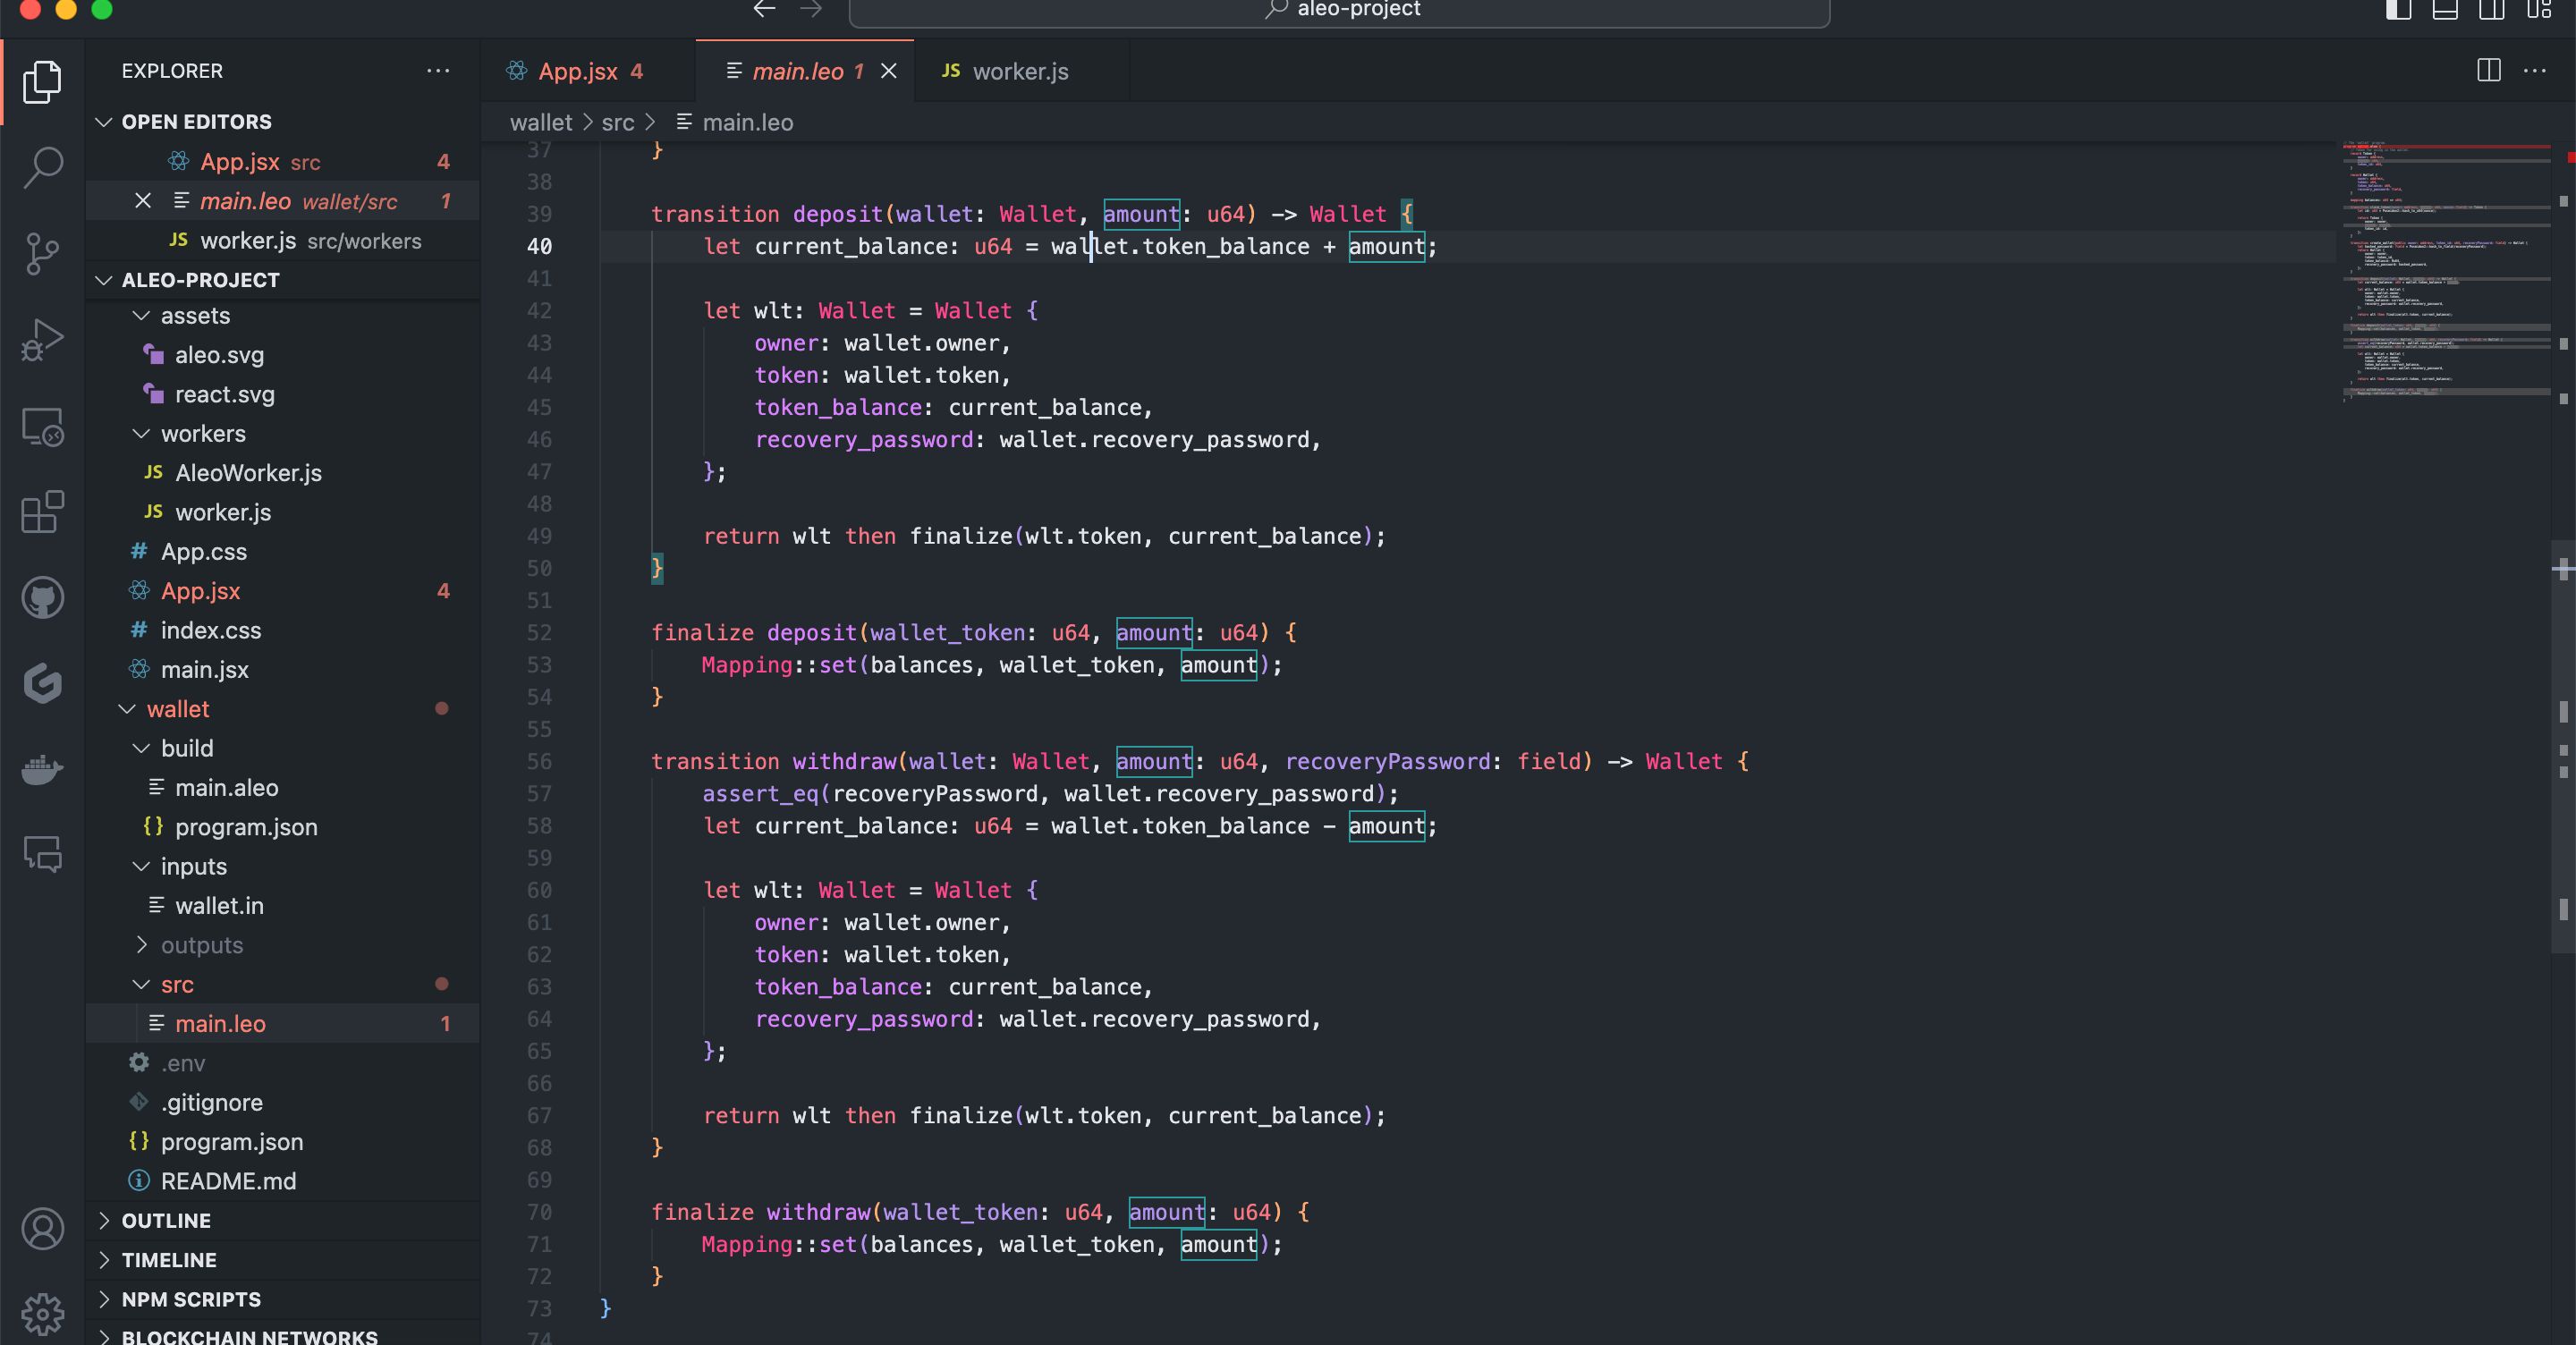Go forward with the navigation arrow
2576x1345 pixels.
tap(811, 10)
